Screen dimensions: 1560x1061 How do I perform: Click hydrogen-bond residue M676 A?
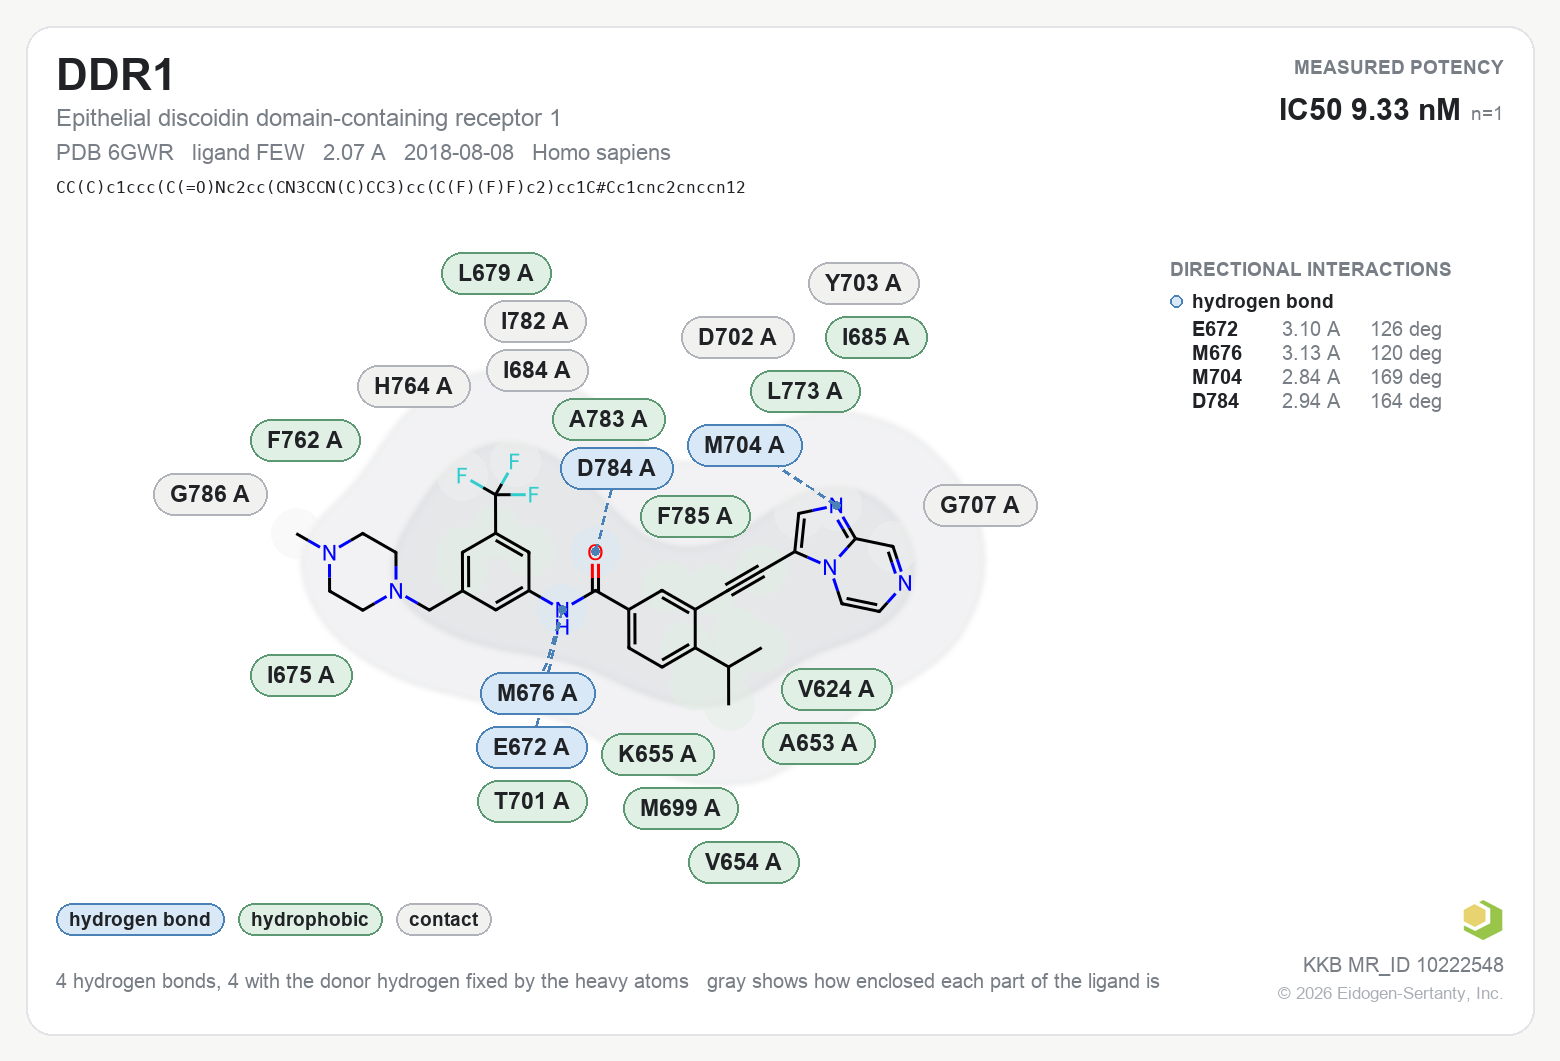coord(537,693)
